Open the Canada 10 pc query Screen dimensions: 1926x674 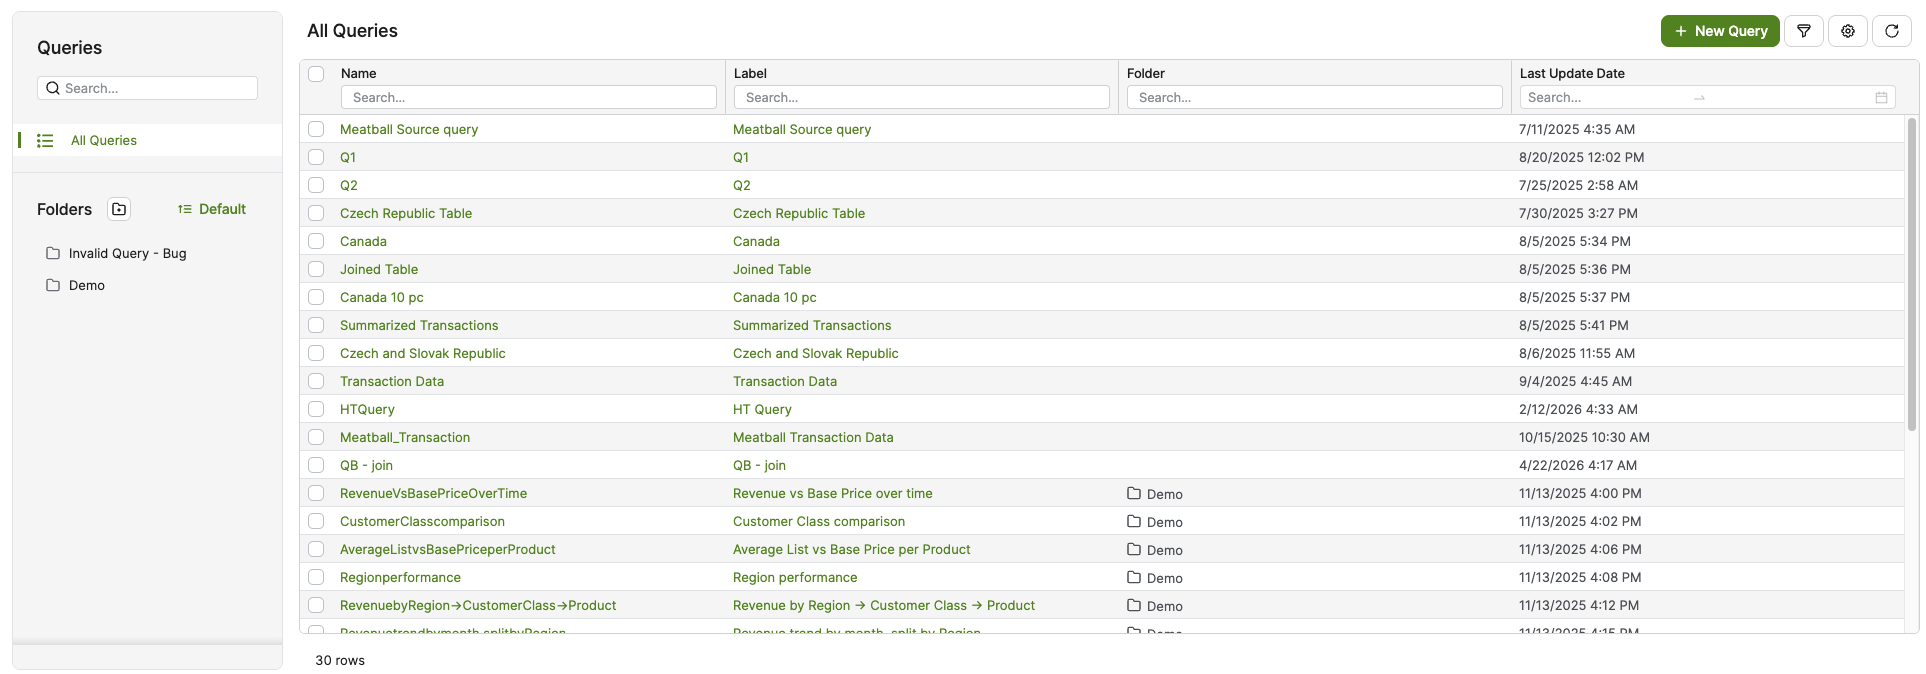tap(382, 297)
